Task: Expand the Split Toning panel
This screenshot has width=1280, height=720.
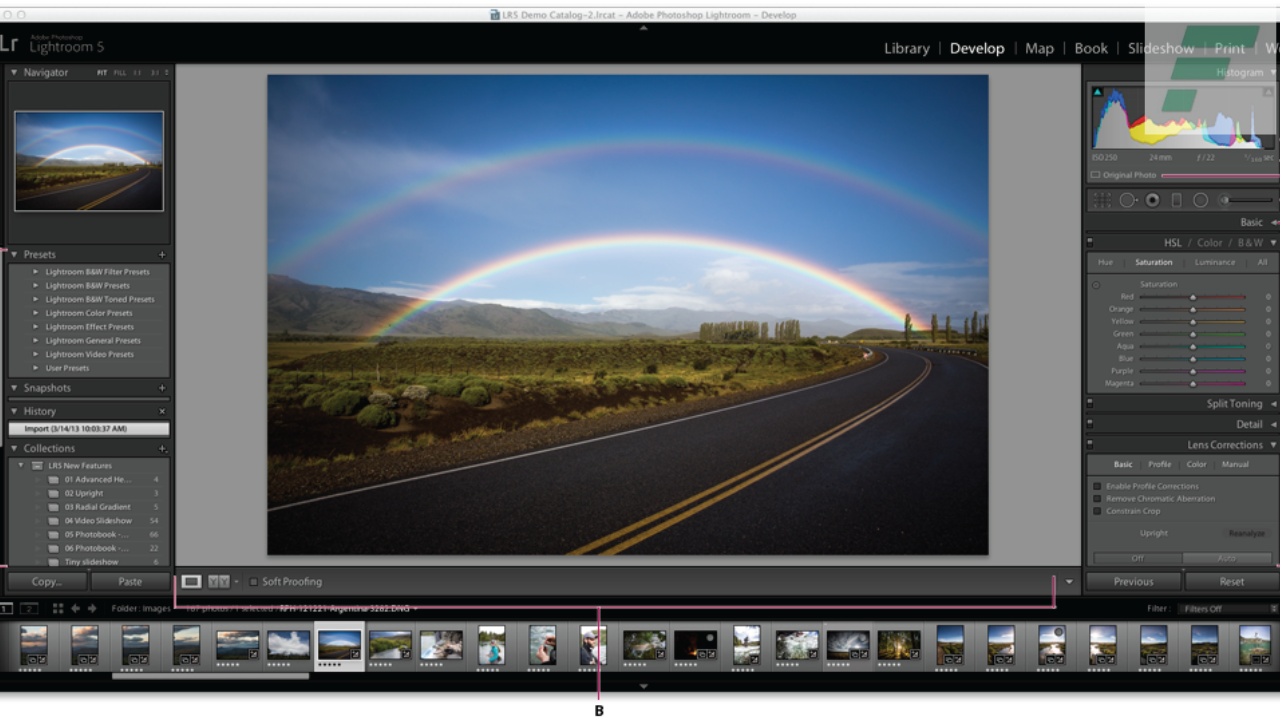Action: click(x=1273, y=404)
